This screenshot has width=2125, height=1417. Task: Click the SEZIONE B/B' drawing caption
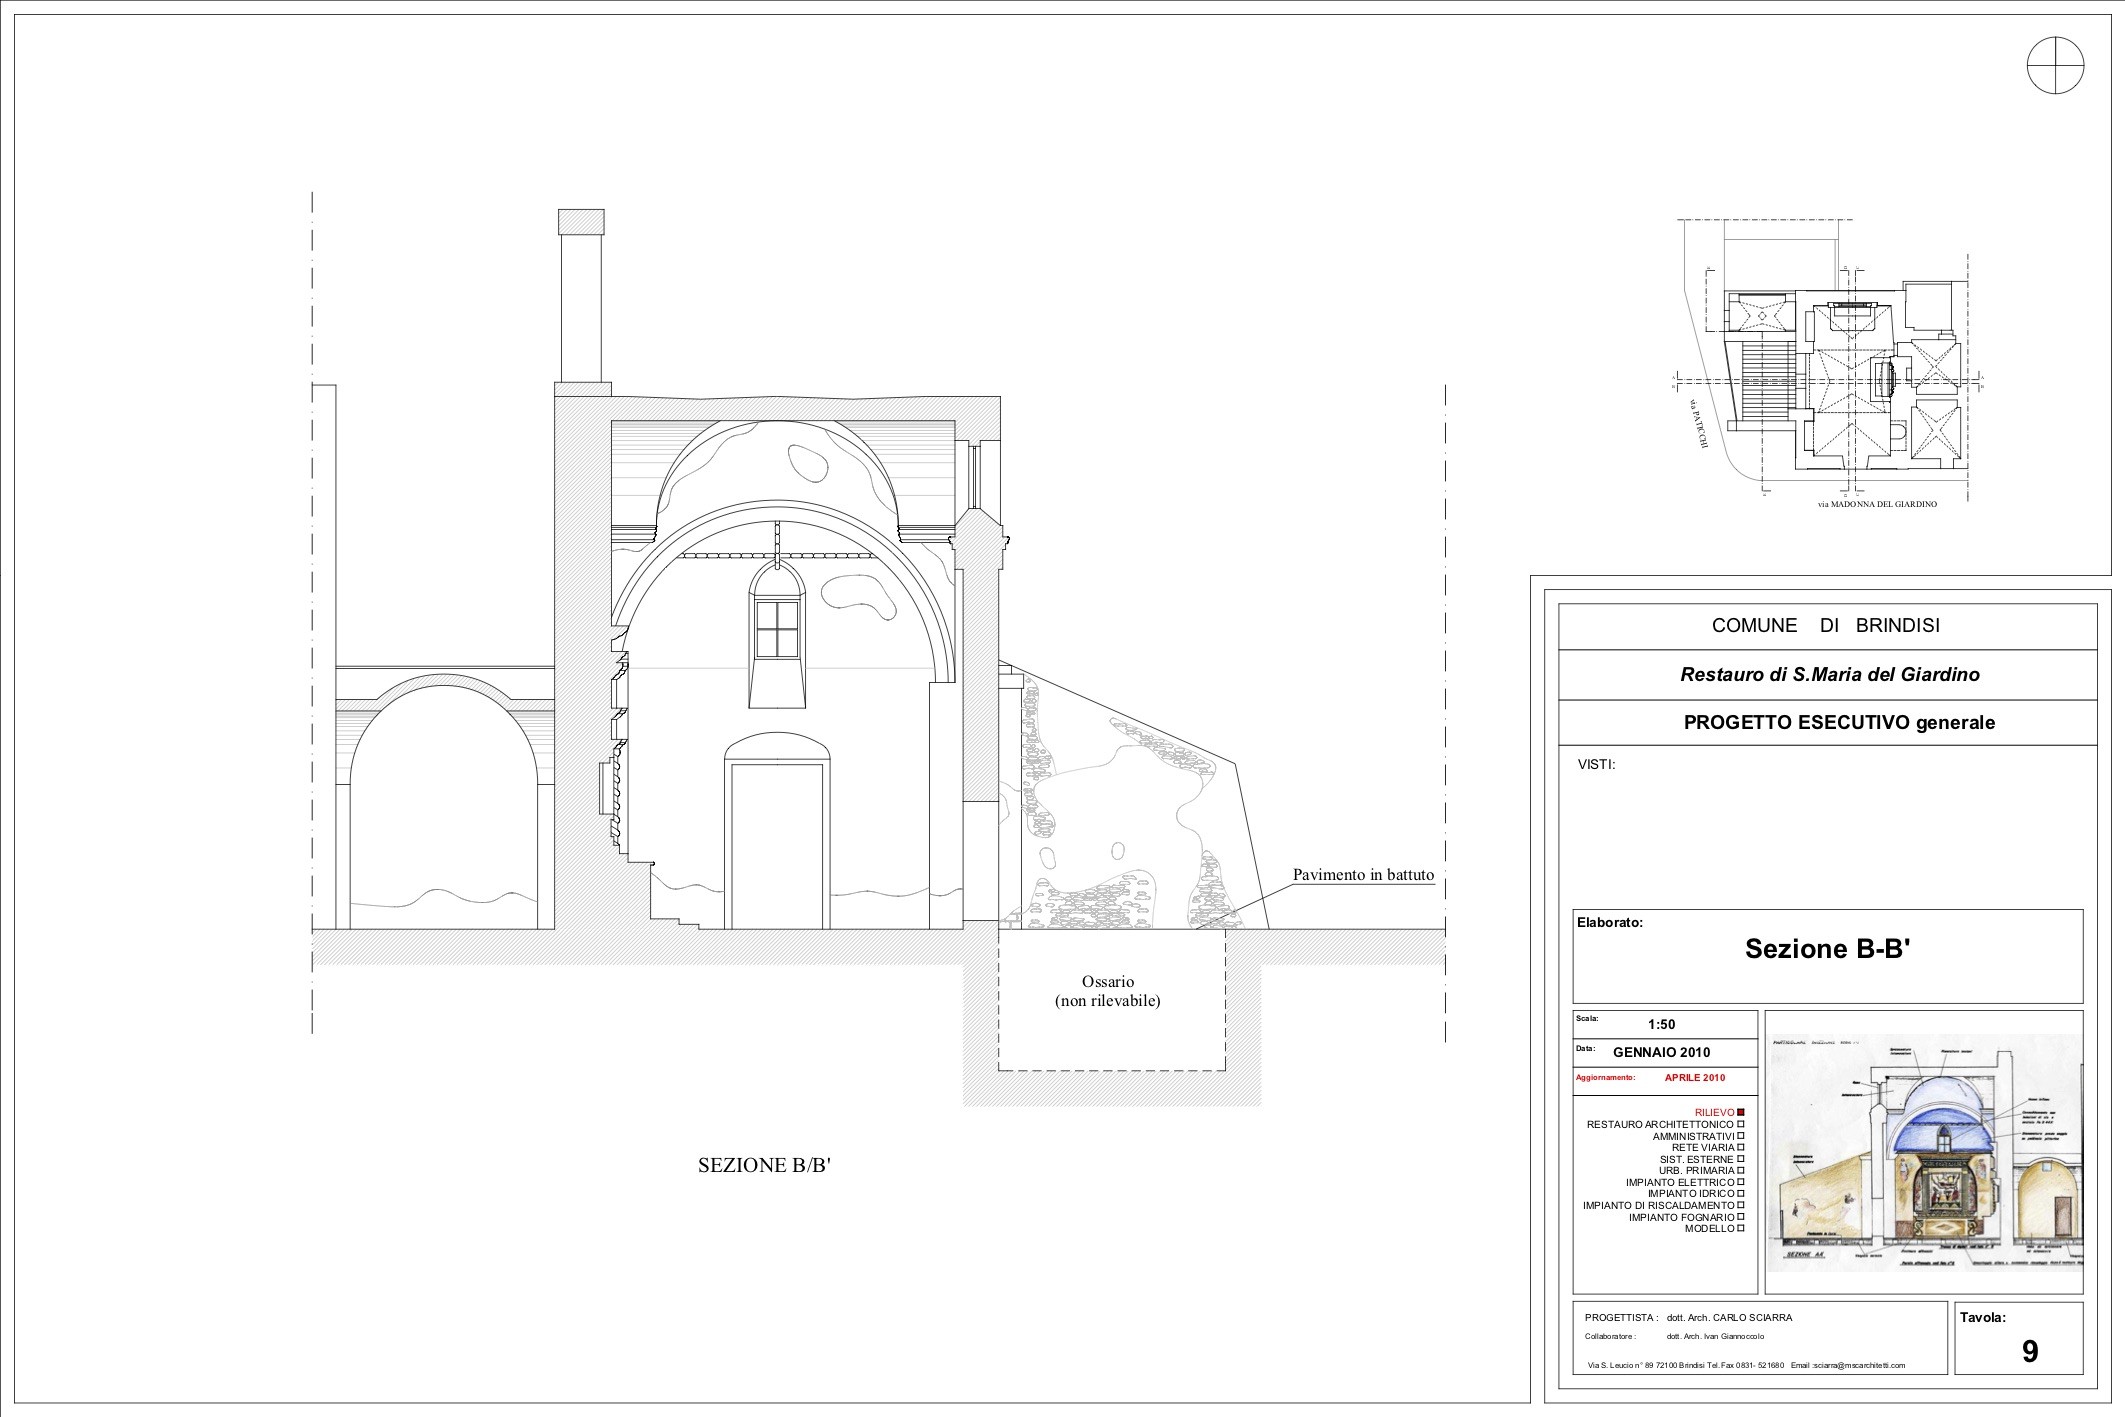pos(765,1165)
